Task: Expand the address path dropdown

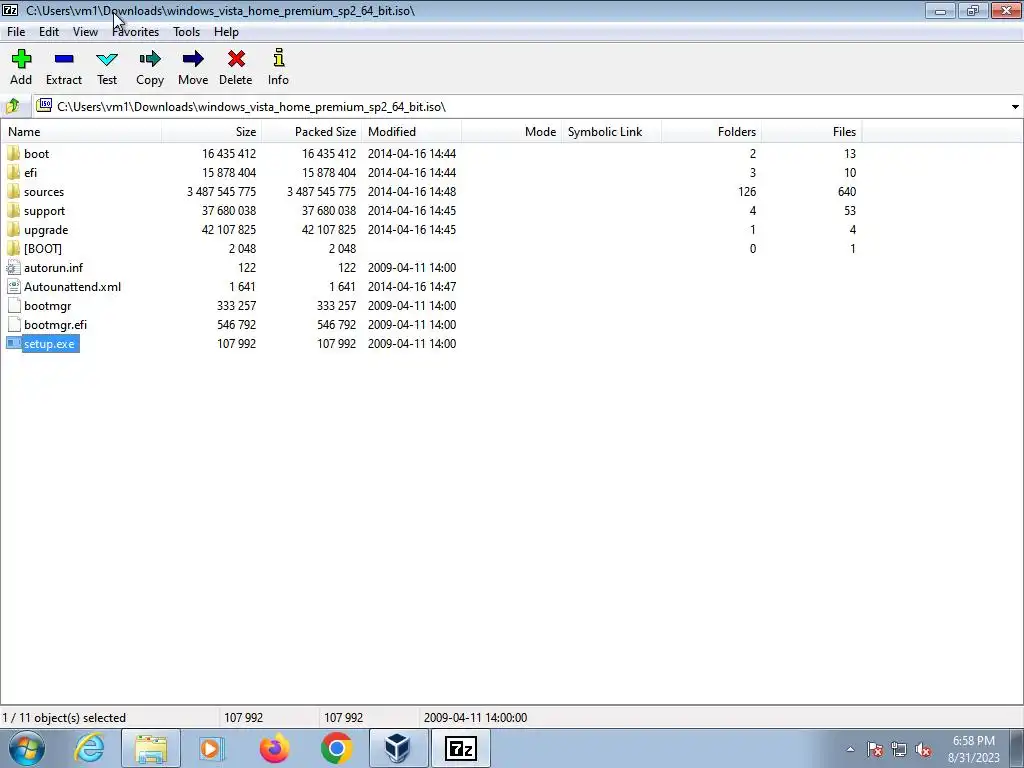Action: [1015, 106]
